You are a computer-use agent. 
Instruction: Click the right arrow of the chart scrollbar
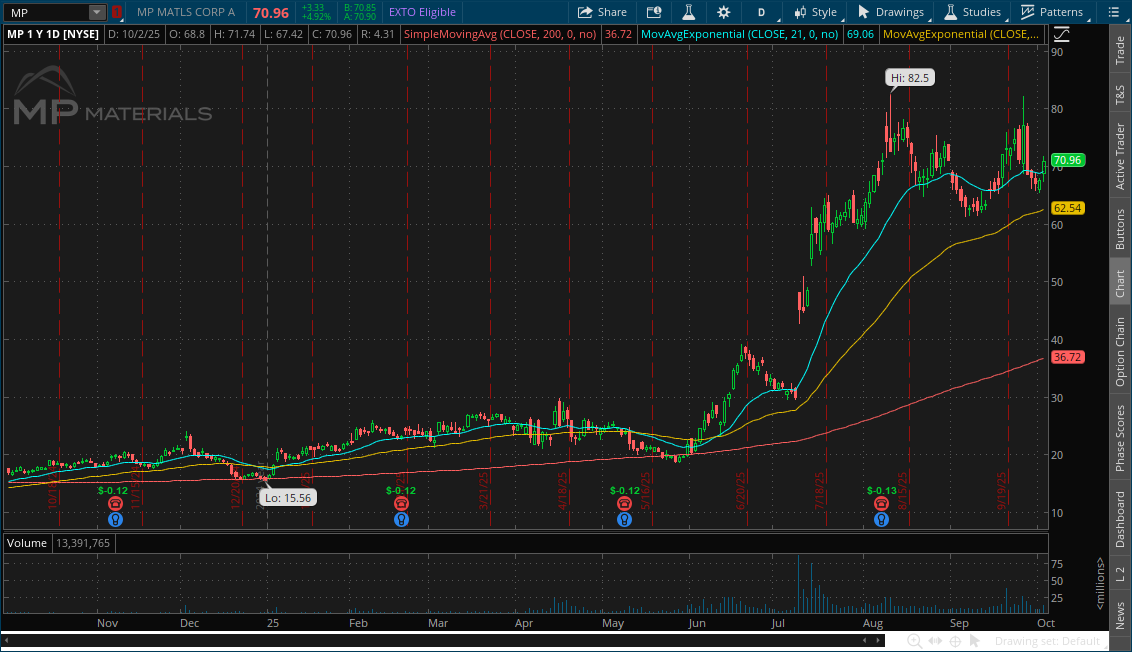(879, 640)
